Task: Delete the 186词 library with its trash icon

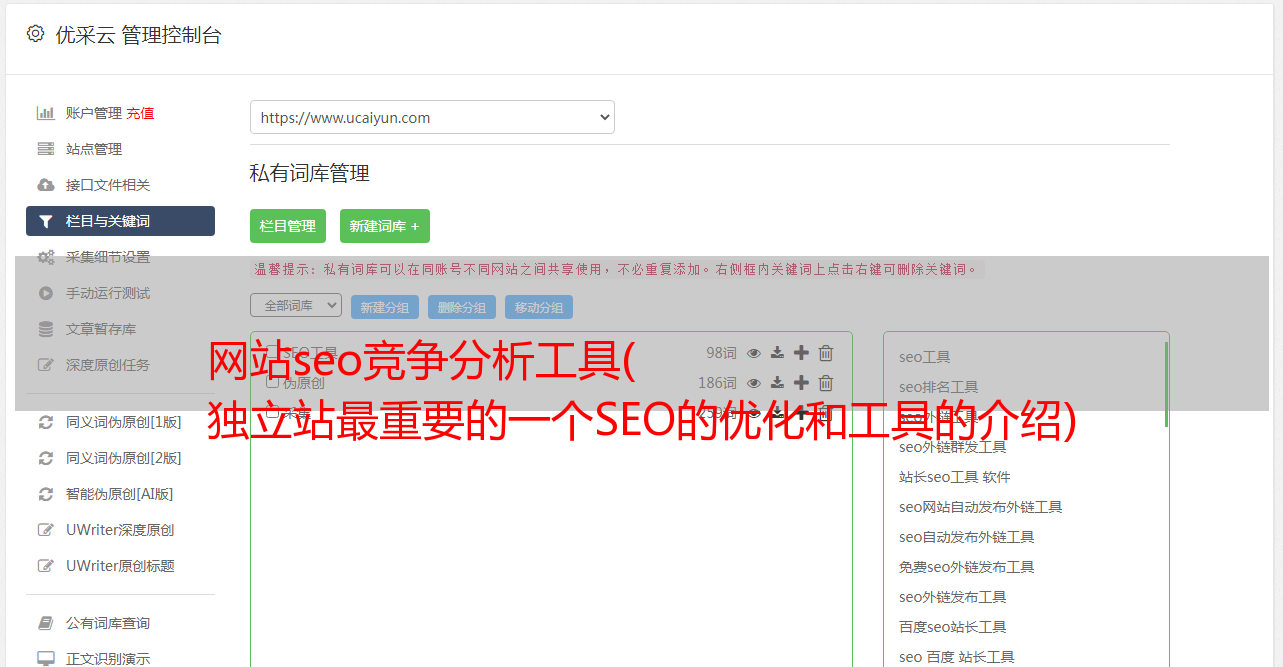Action: [826, 383]
